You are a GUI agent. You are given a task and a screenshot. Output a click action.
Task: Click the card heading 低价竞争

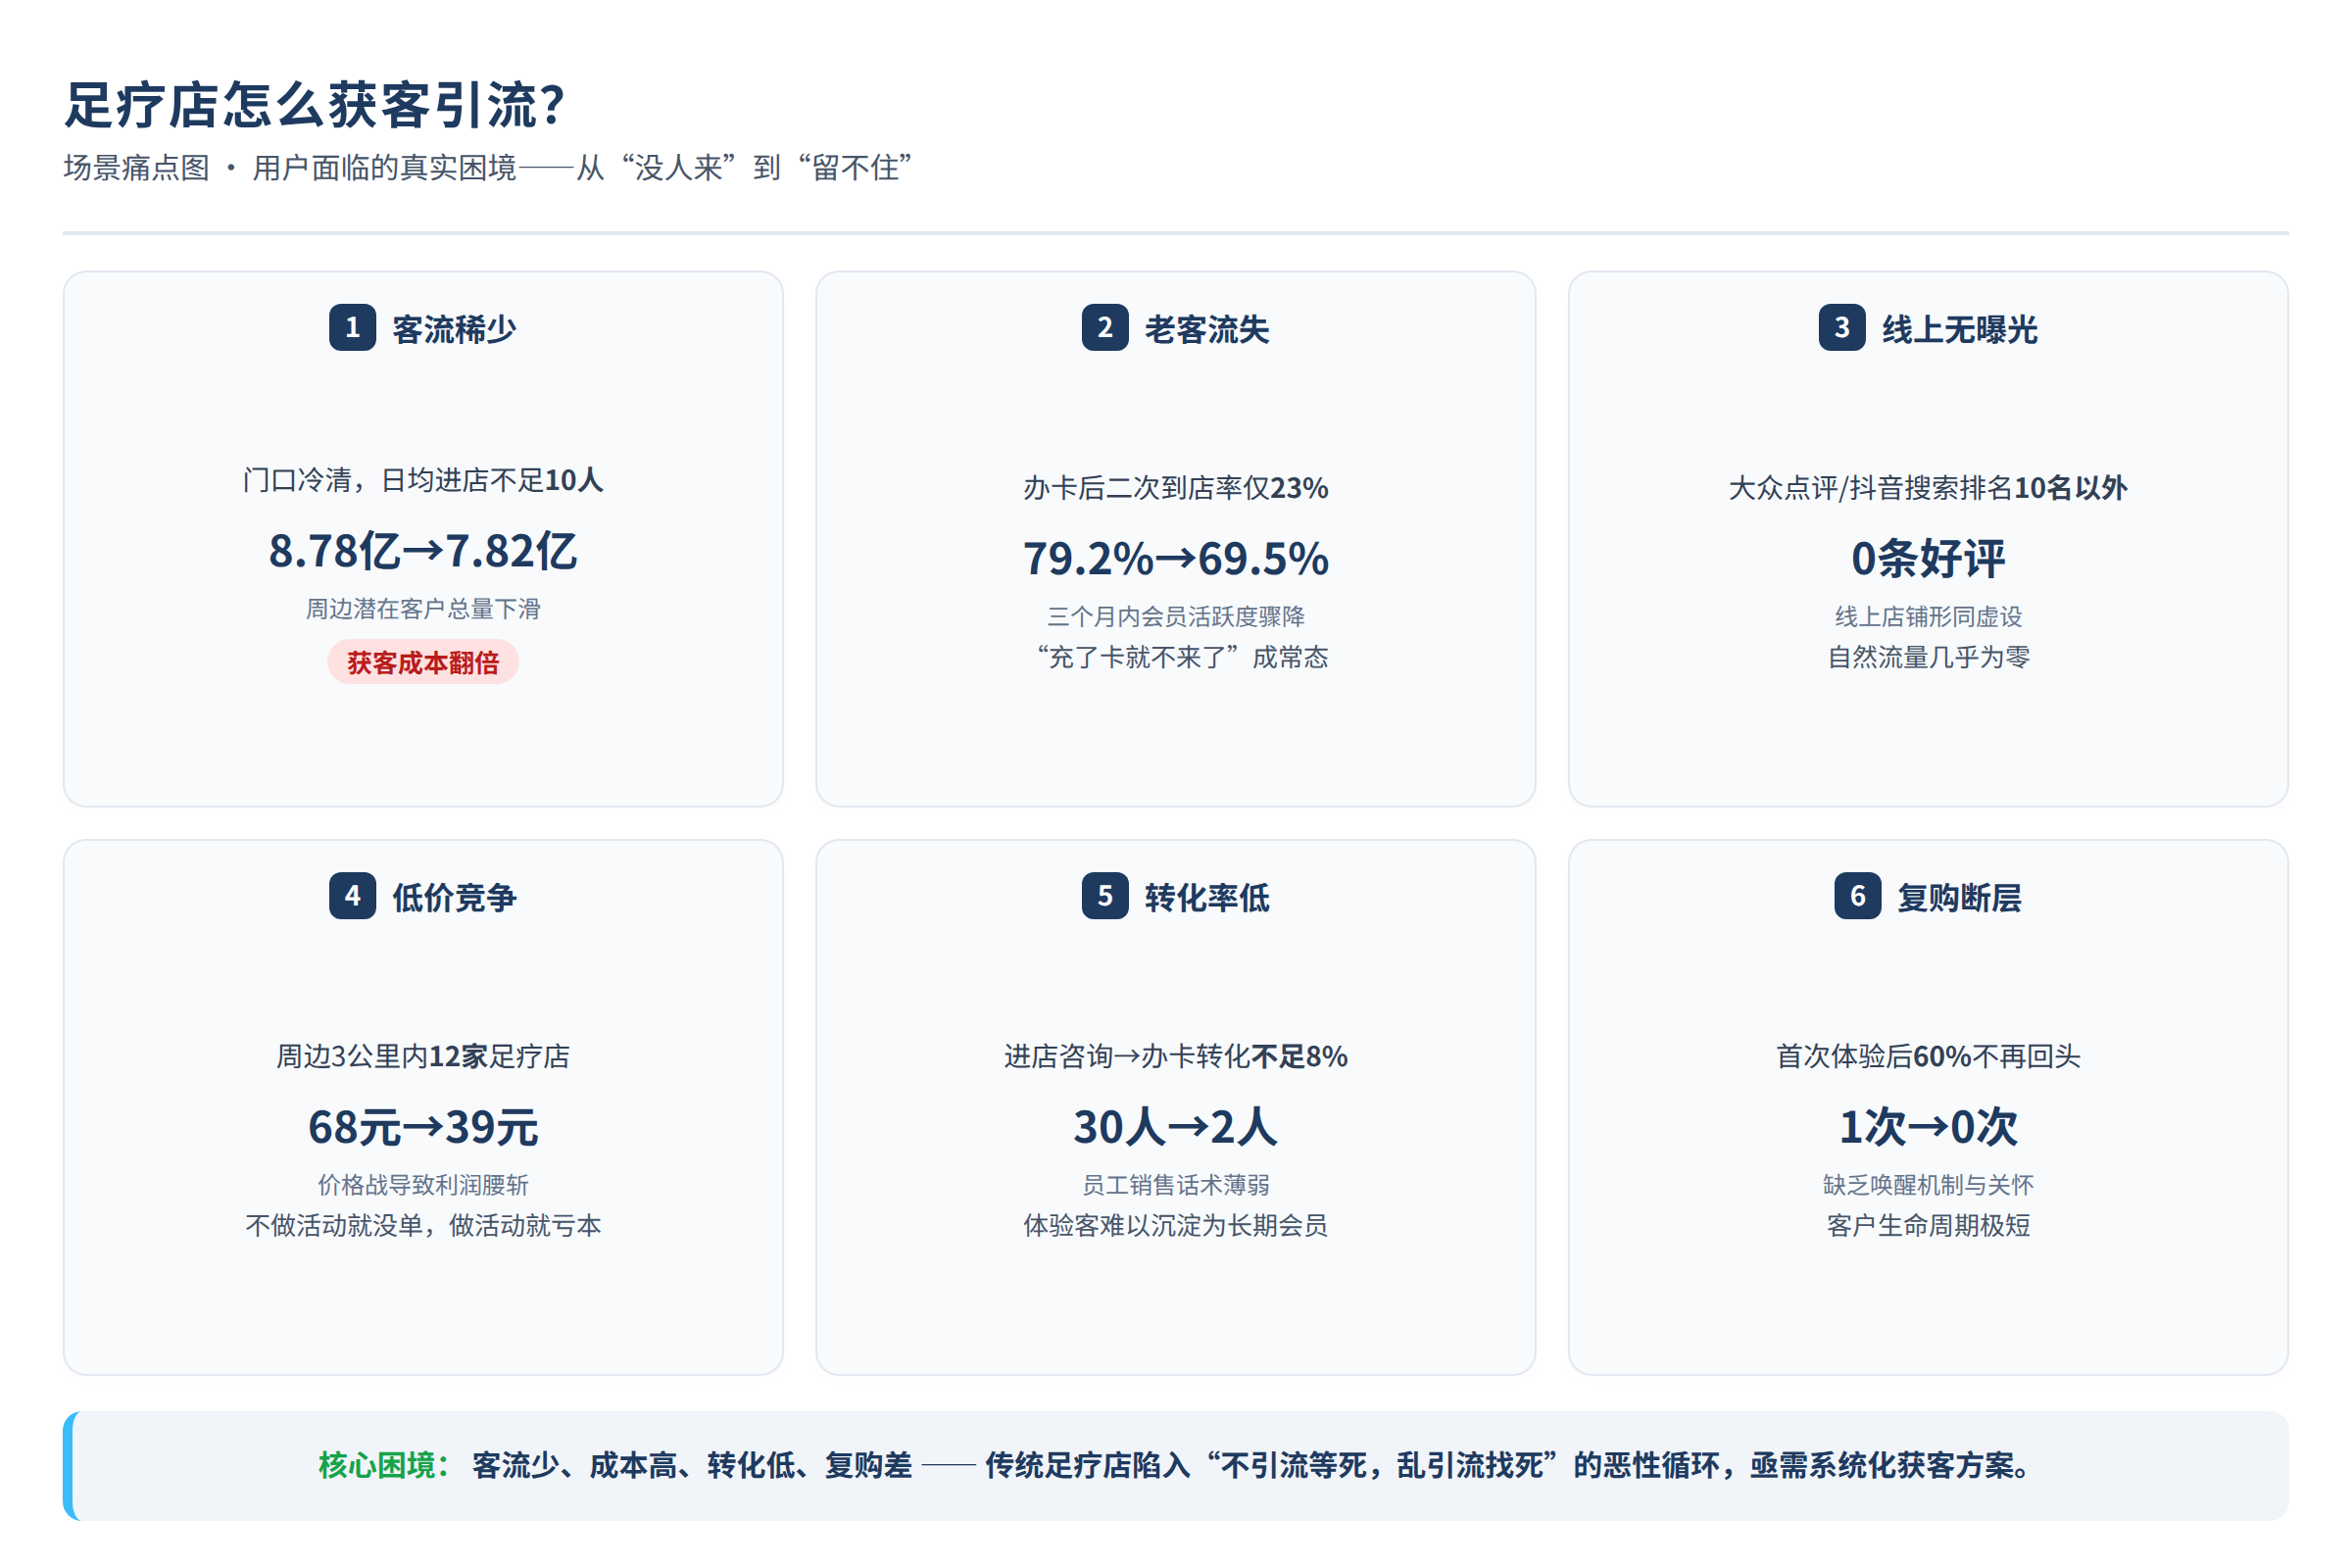click(x=454, y=897)
